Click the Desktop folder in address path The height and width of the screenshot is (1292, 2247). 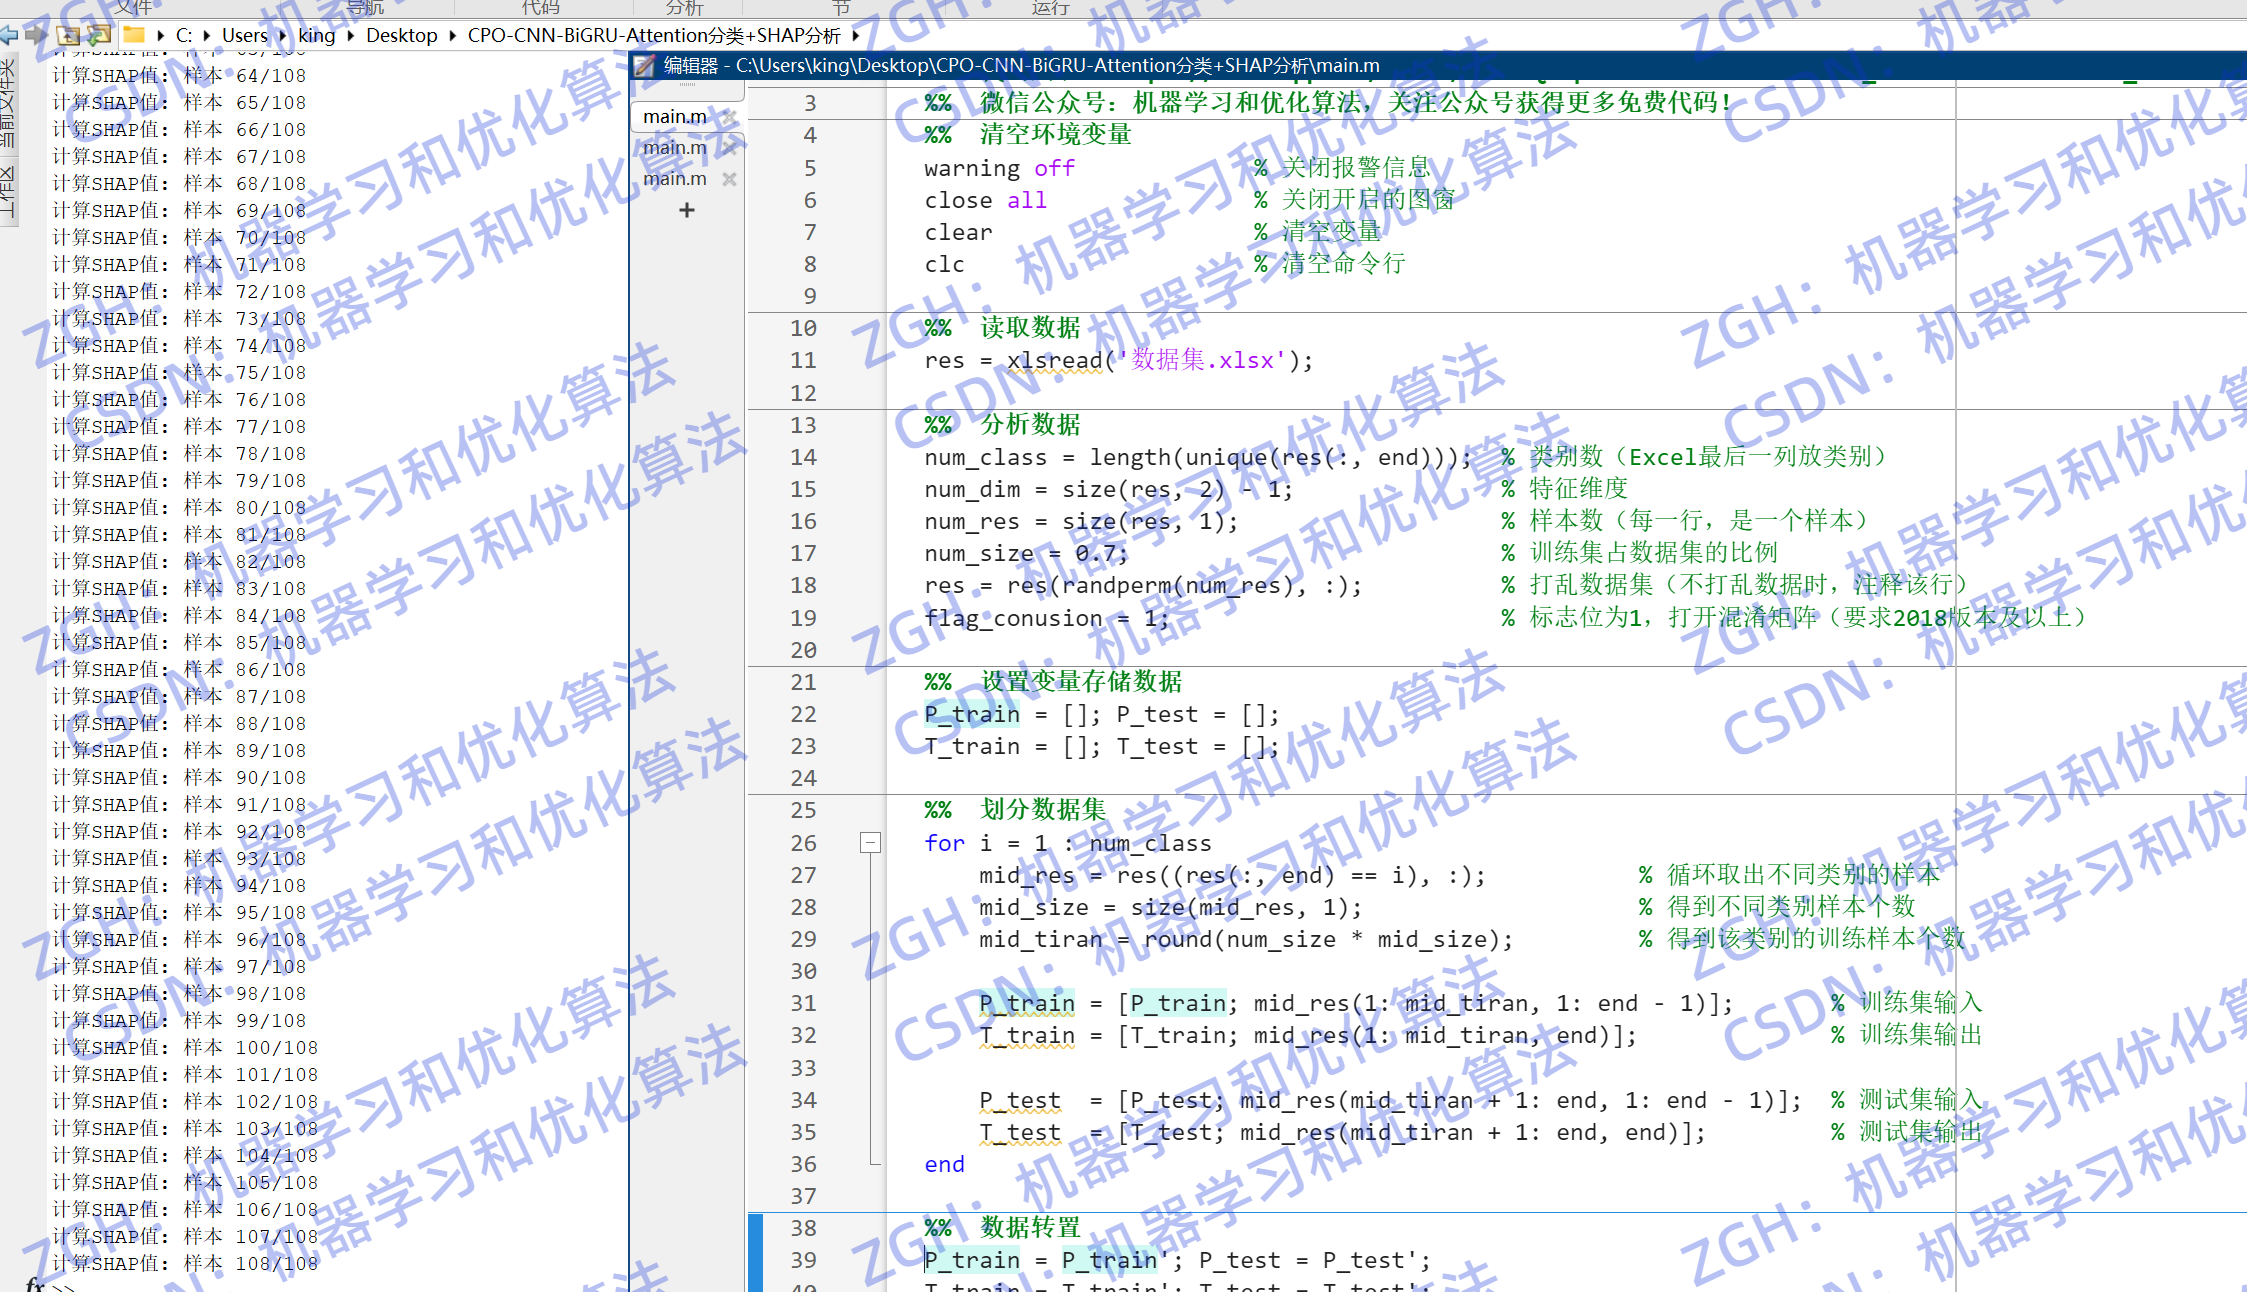click(401, 35)
